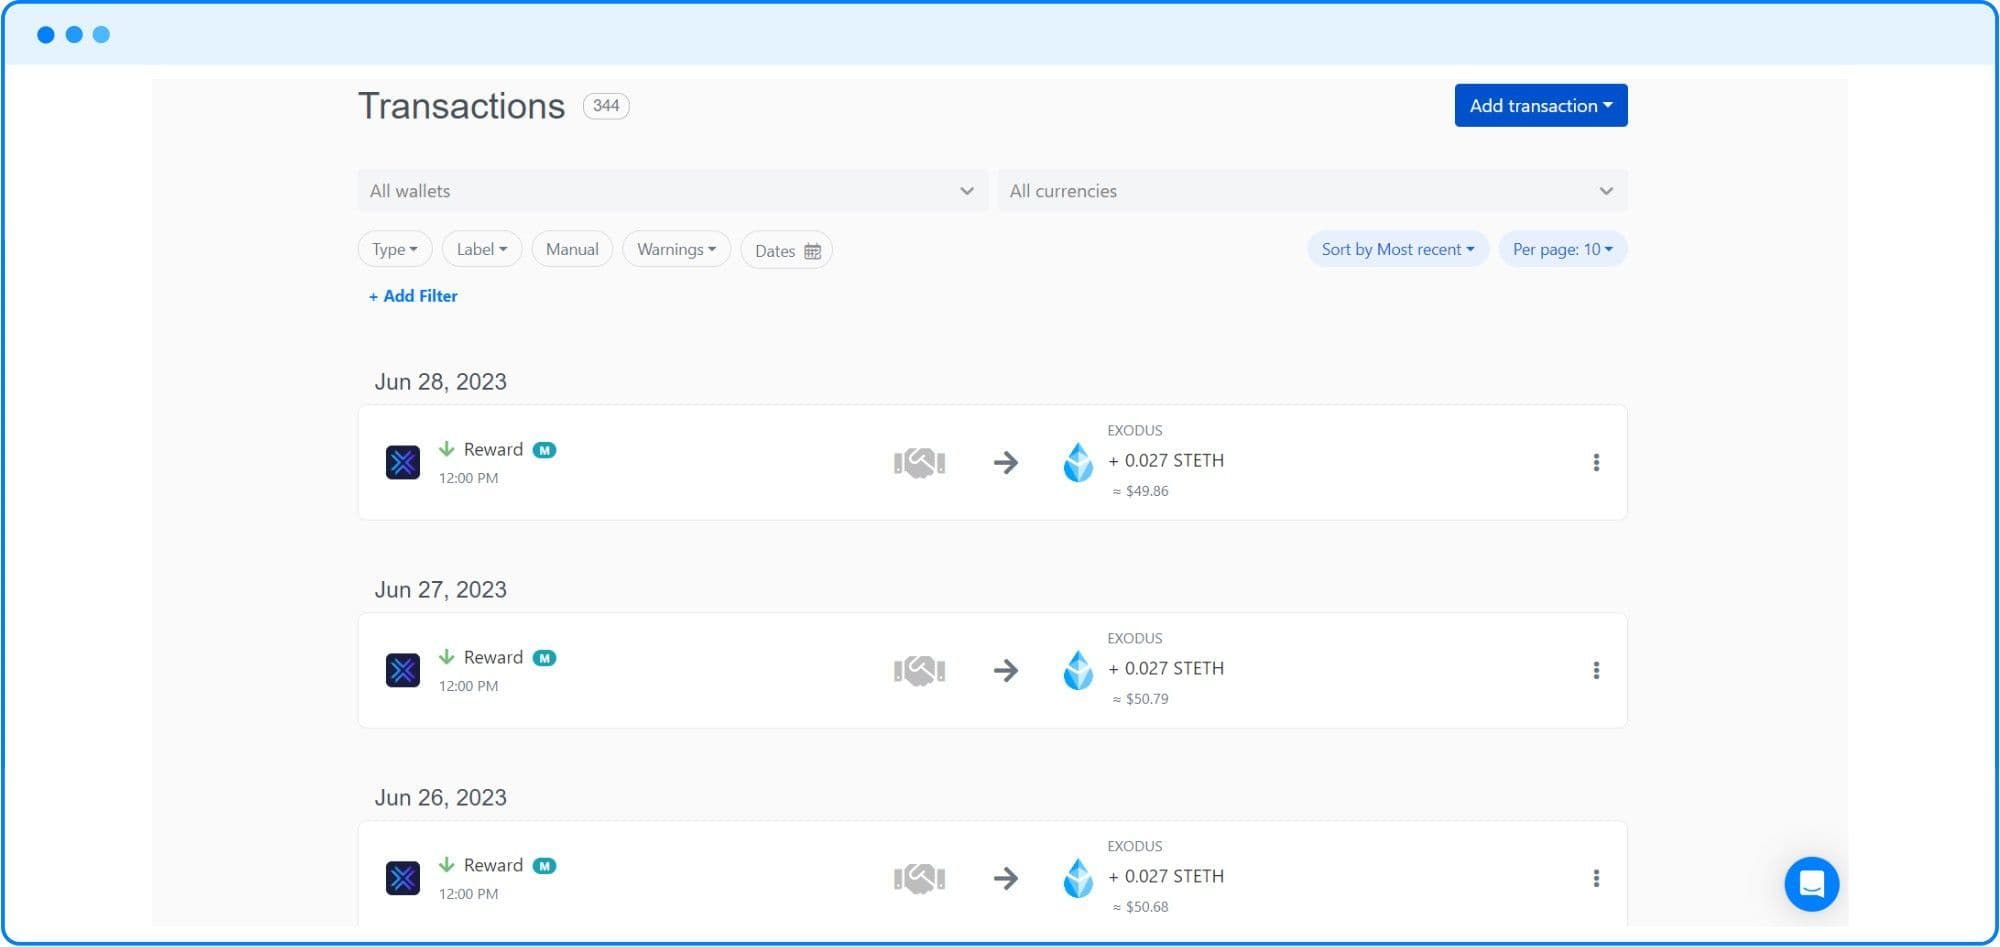Click the ≈ $50.79 value

point(1140,699)
